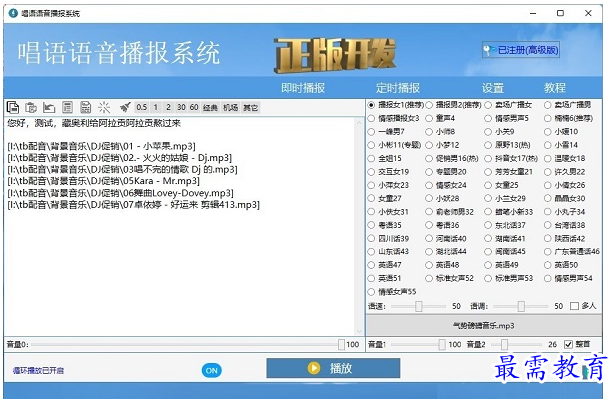Image resolution: width=616 pixels, height=399 pixels.
Task: Click the 已注册(高级版) registration button
Action: [521, 50]
